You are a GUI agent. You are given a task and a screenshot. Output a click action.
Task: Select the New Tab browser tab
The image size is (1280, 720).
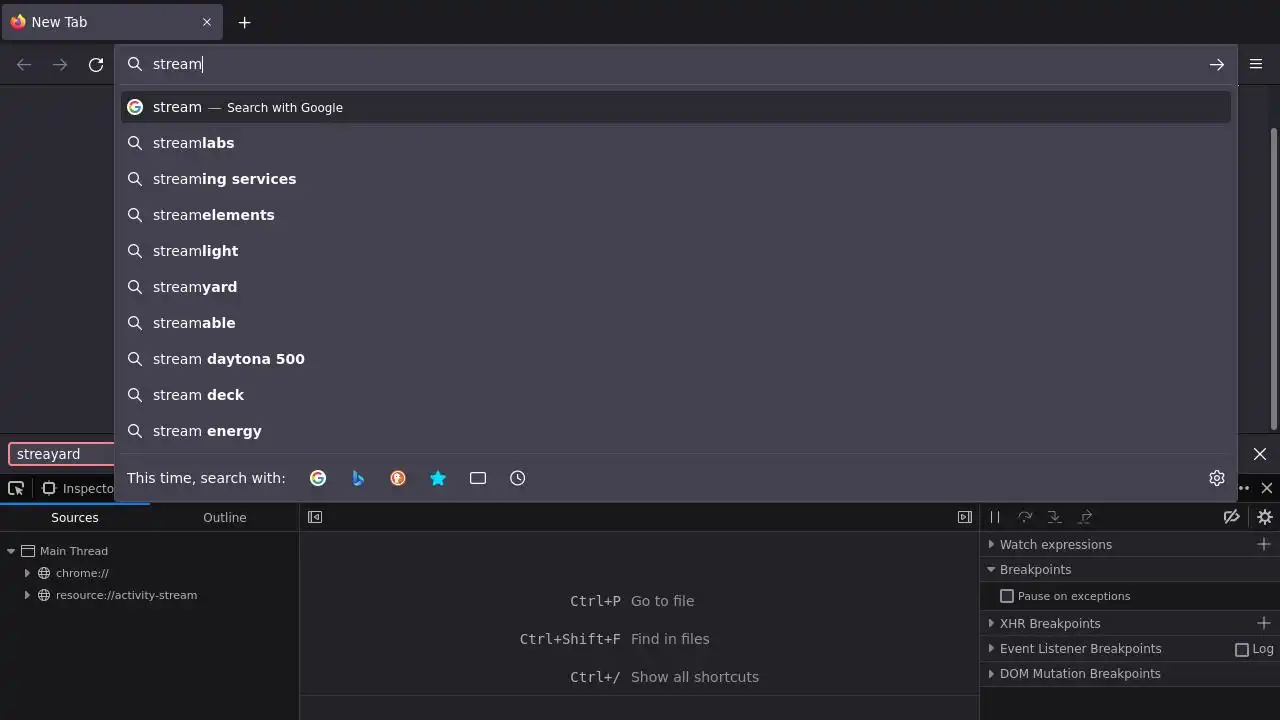112,22
